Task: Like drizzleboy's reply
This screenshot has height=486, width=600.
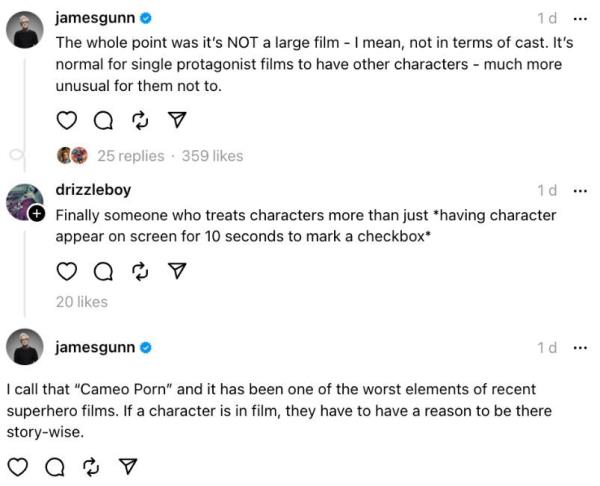Action: click(x=66, y=271)
